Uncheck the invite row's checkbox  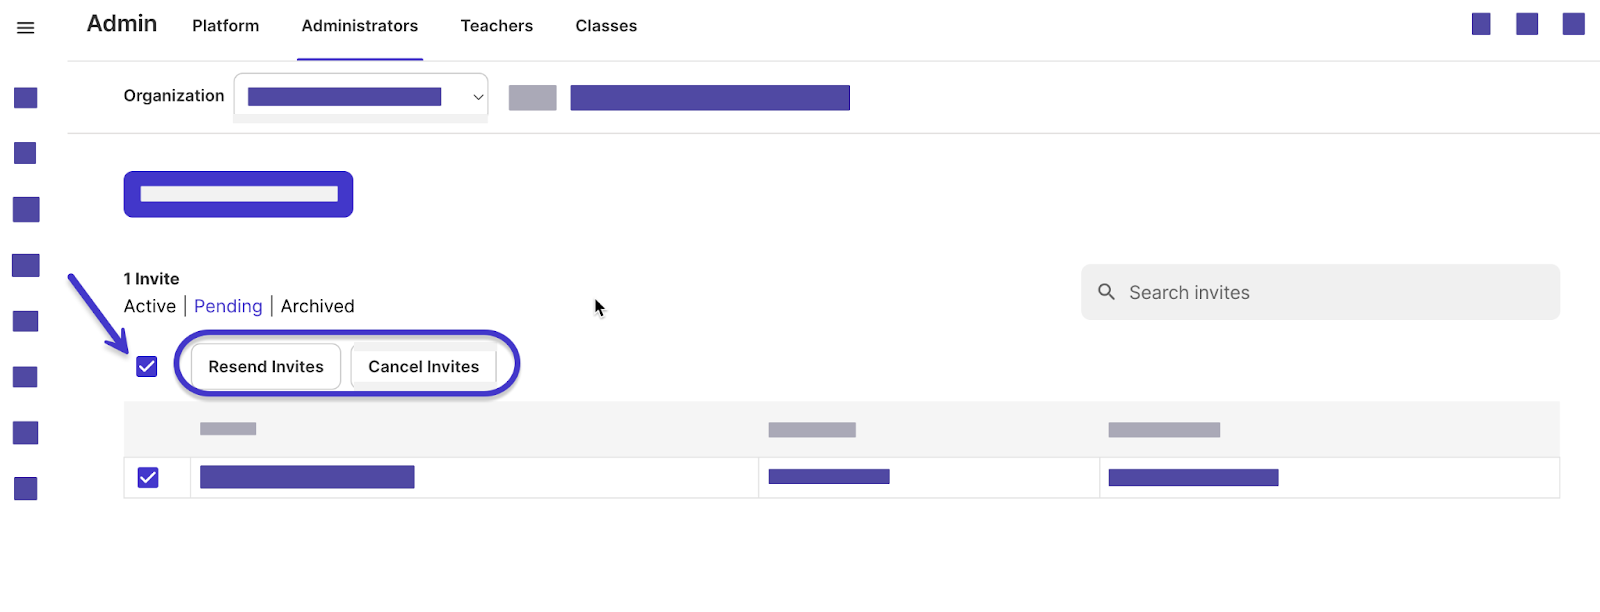[148, 478]
